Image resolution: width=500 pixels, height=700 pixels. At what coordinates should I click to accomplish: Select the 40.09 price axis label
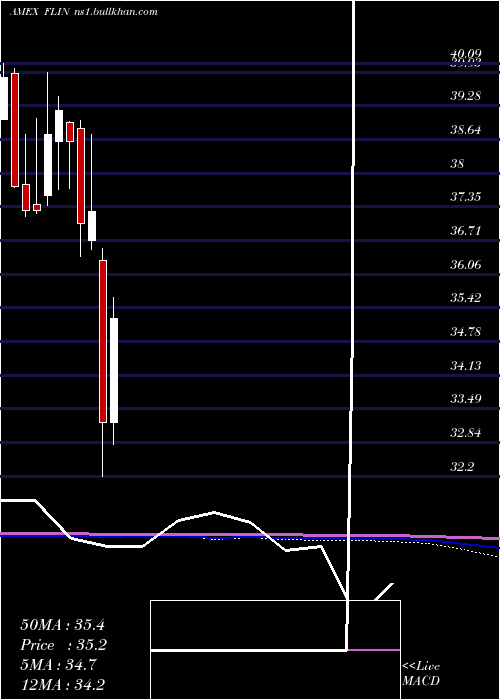465,54
